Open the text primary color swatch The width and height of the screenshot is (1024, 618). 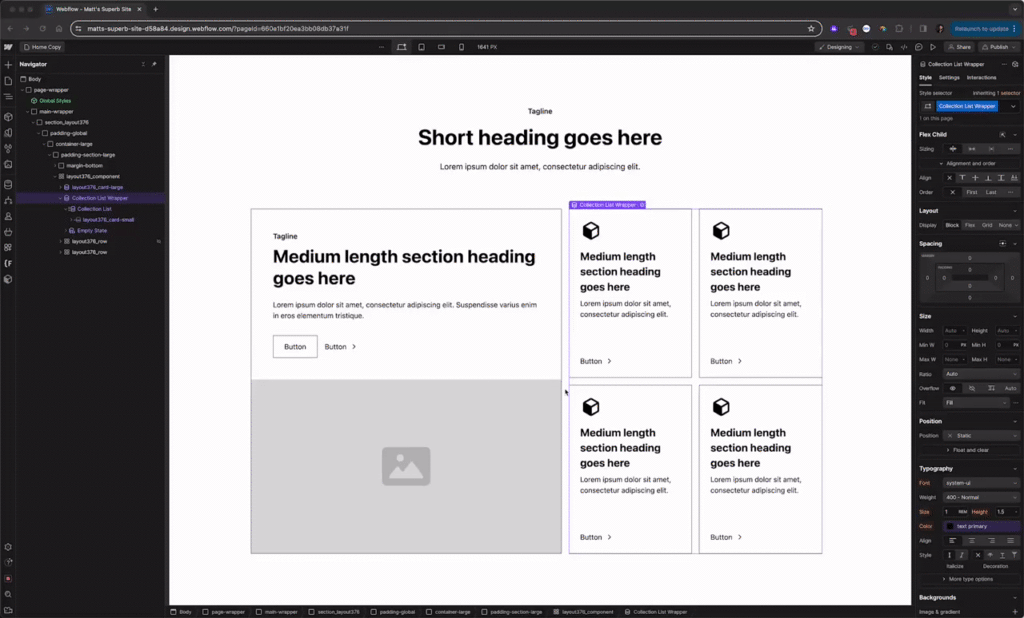click(950, 526)
